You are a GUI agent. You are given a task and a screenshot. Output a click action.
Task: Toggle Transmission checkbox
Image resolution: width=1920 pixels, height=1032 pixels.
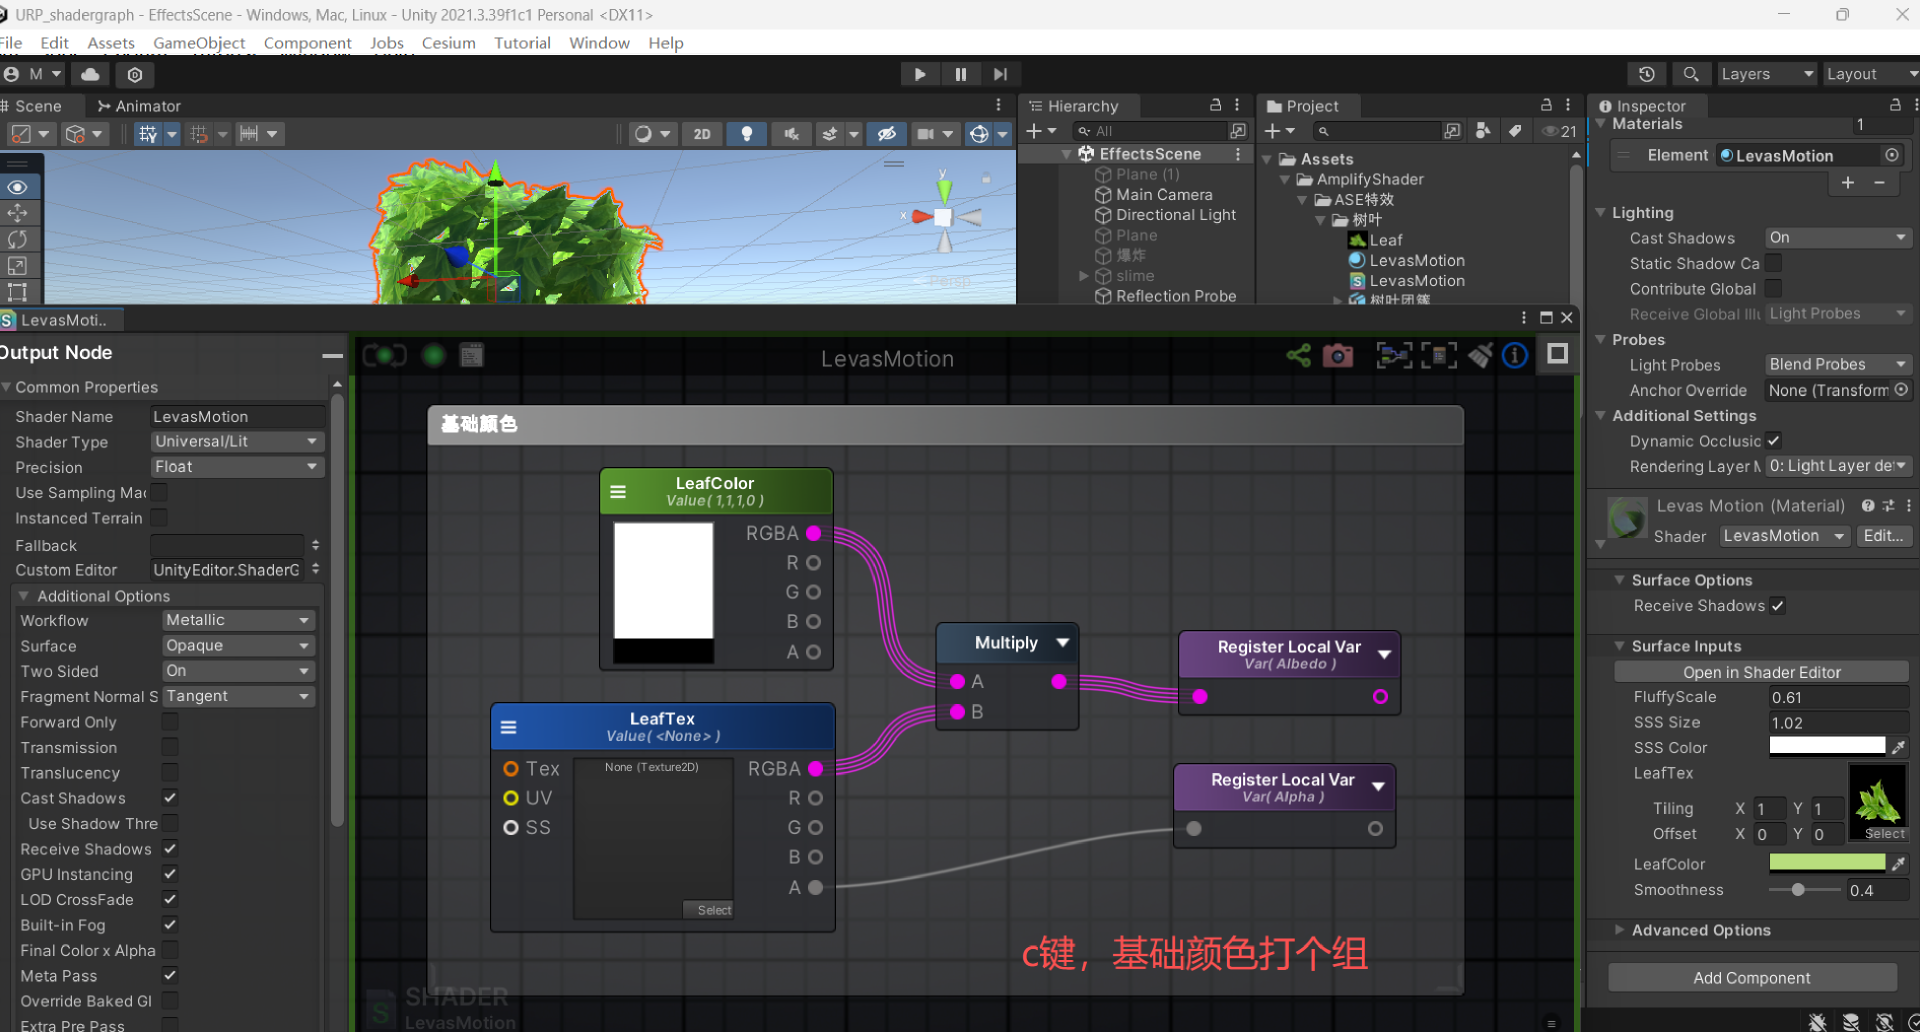(x=170, y=747)
